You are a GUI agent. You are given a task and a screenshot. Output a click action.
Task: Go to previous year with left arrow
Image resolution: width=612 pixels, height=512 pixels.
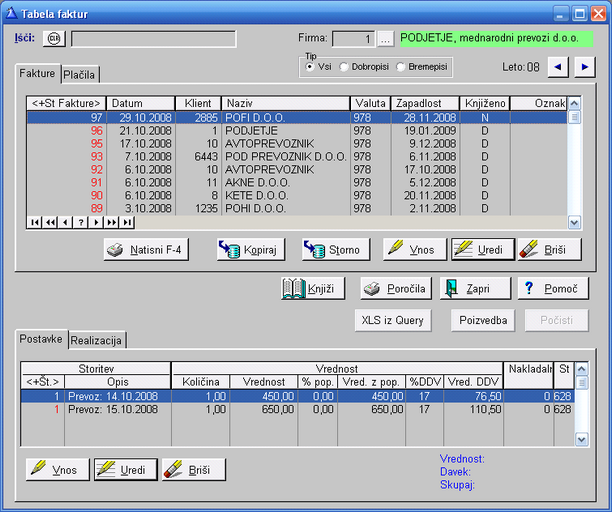(x=558, y=67)
